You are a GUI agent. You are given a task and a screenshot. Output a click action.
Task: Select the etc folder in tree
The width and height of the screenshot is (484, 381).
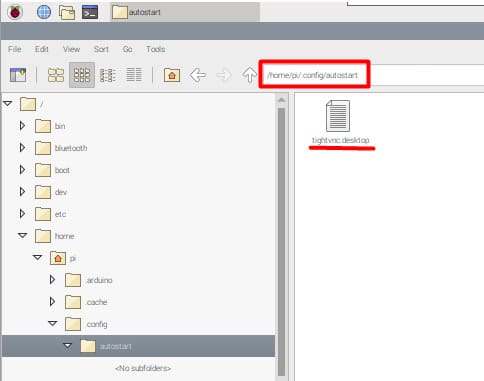50,214
